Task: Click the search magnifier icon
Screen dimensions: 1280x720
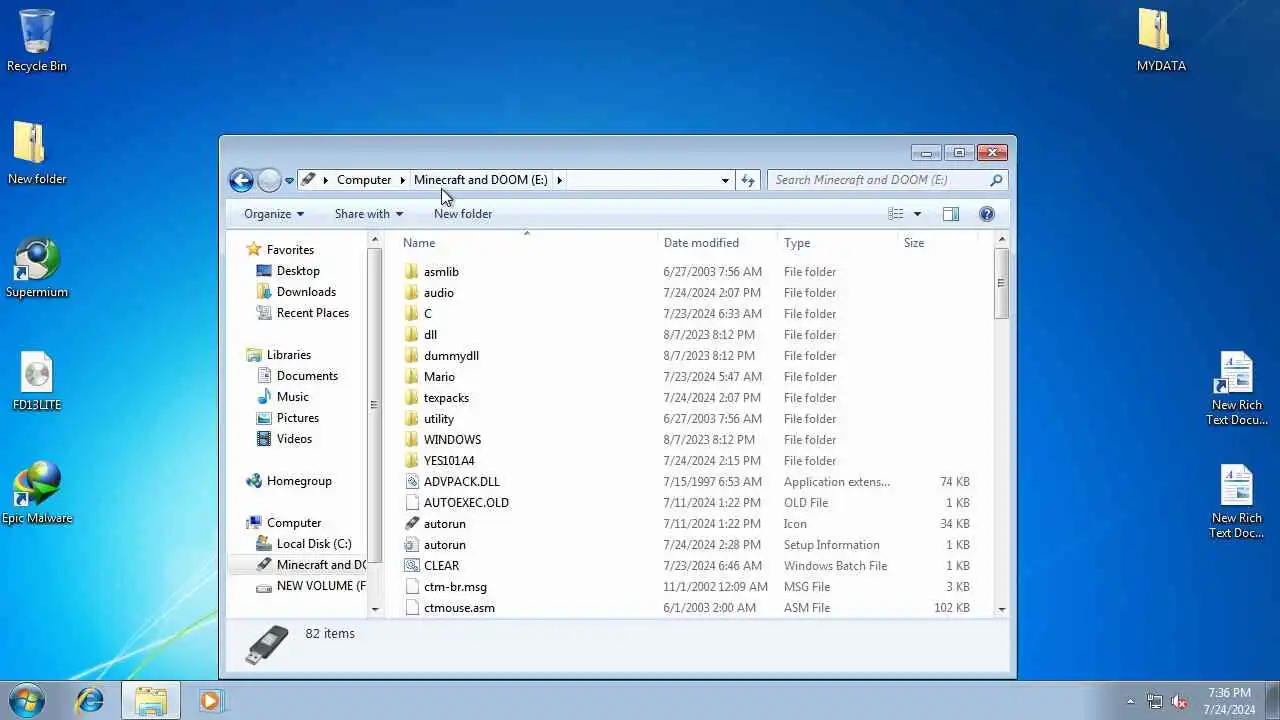Action: (996, 180)
